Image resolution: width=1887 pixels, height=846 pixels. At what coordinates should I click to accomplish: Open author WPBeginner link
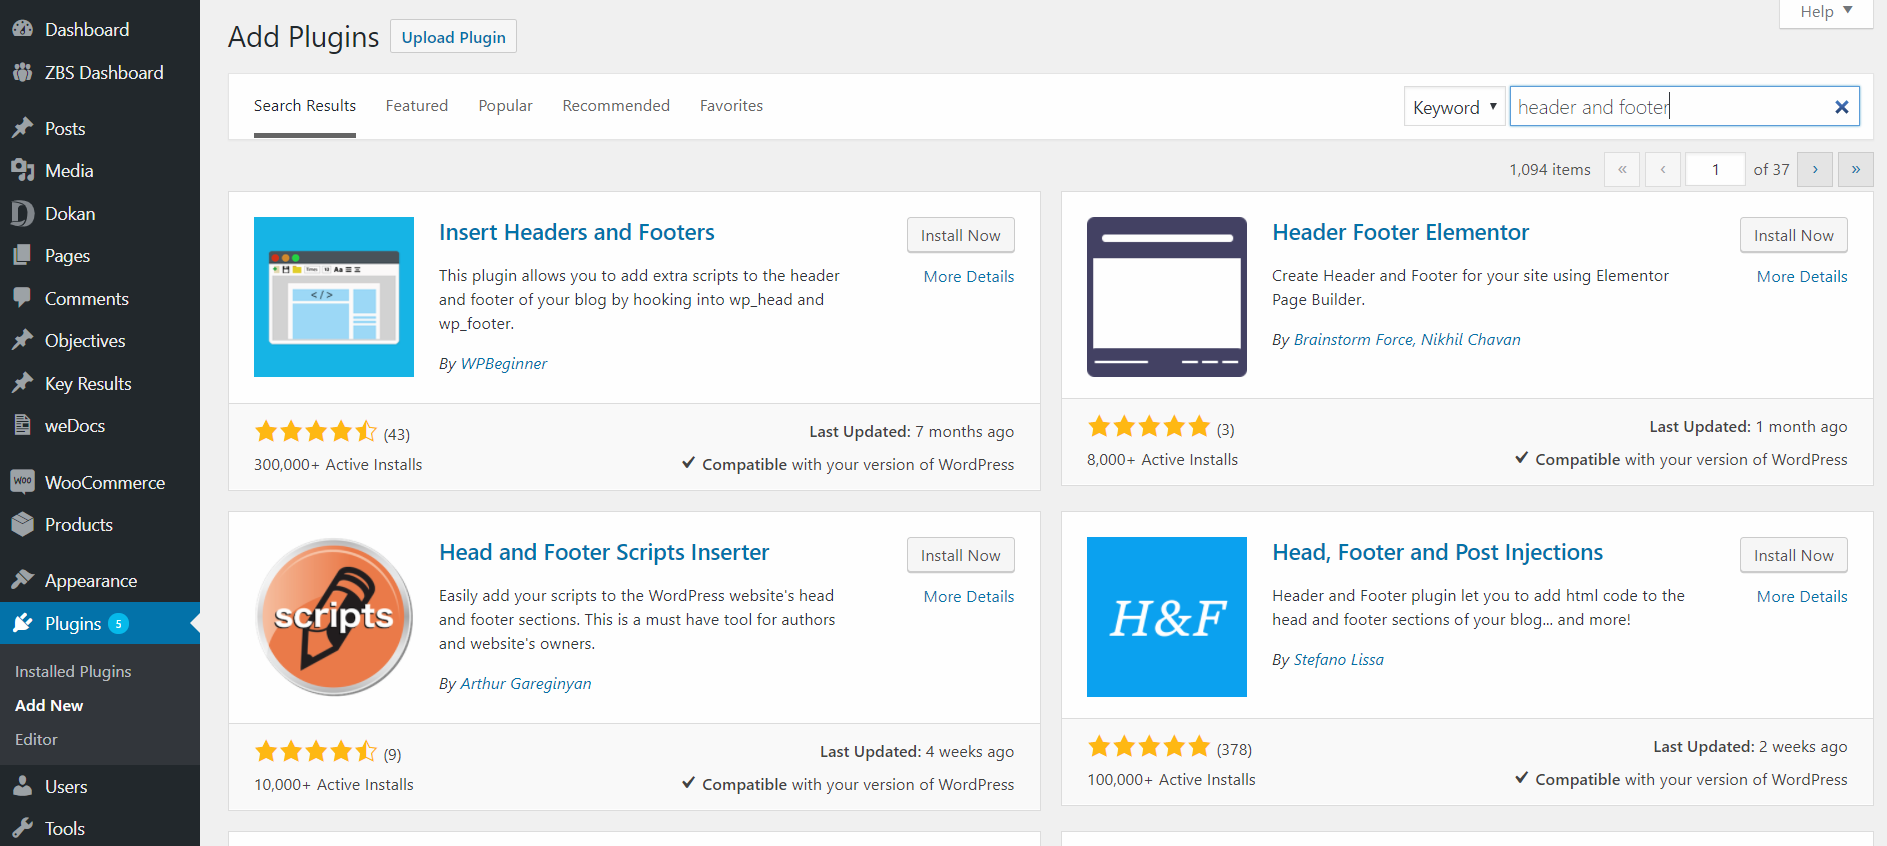point(504,363)
